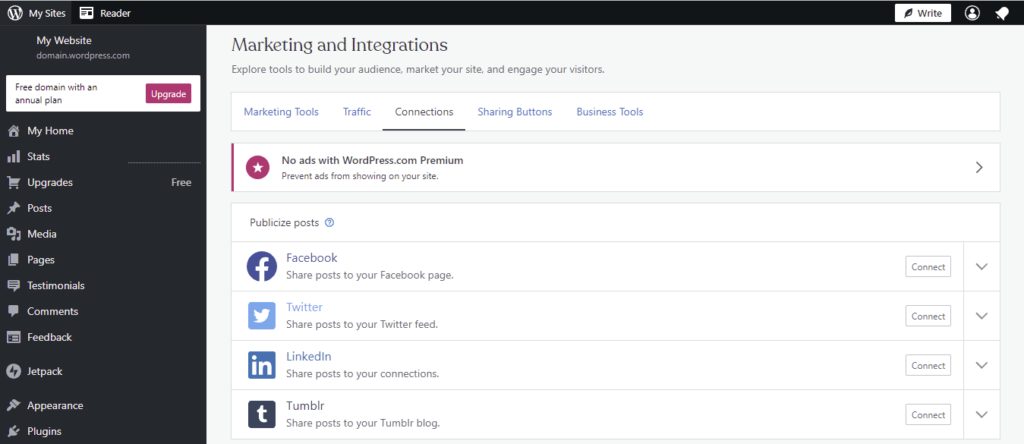The height and width of the screenshot is (444, 1024).
Task: Click 'Free domain with an annual plan' text
Action: [x=57, y=93]
